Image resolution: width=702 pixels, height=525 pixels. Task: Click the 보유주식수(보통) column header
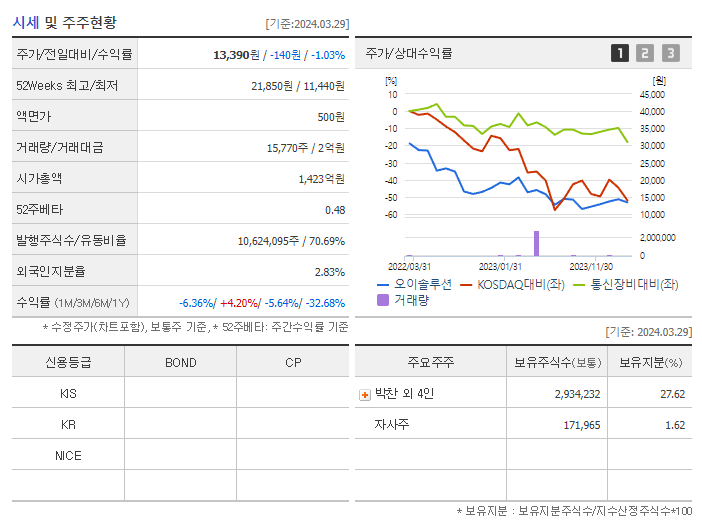557,362
